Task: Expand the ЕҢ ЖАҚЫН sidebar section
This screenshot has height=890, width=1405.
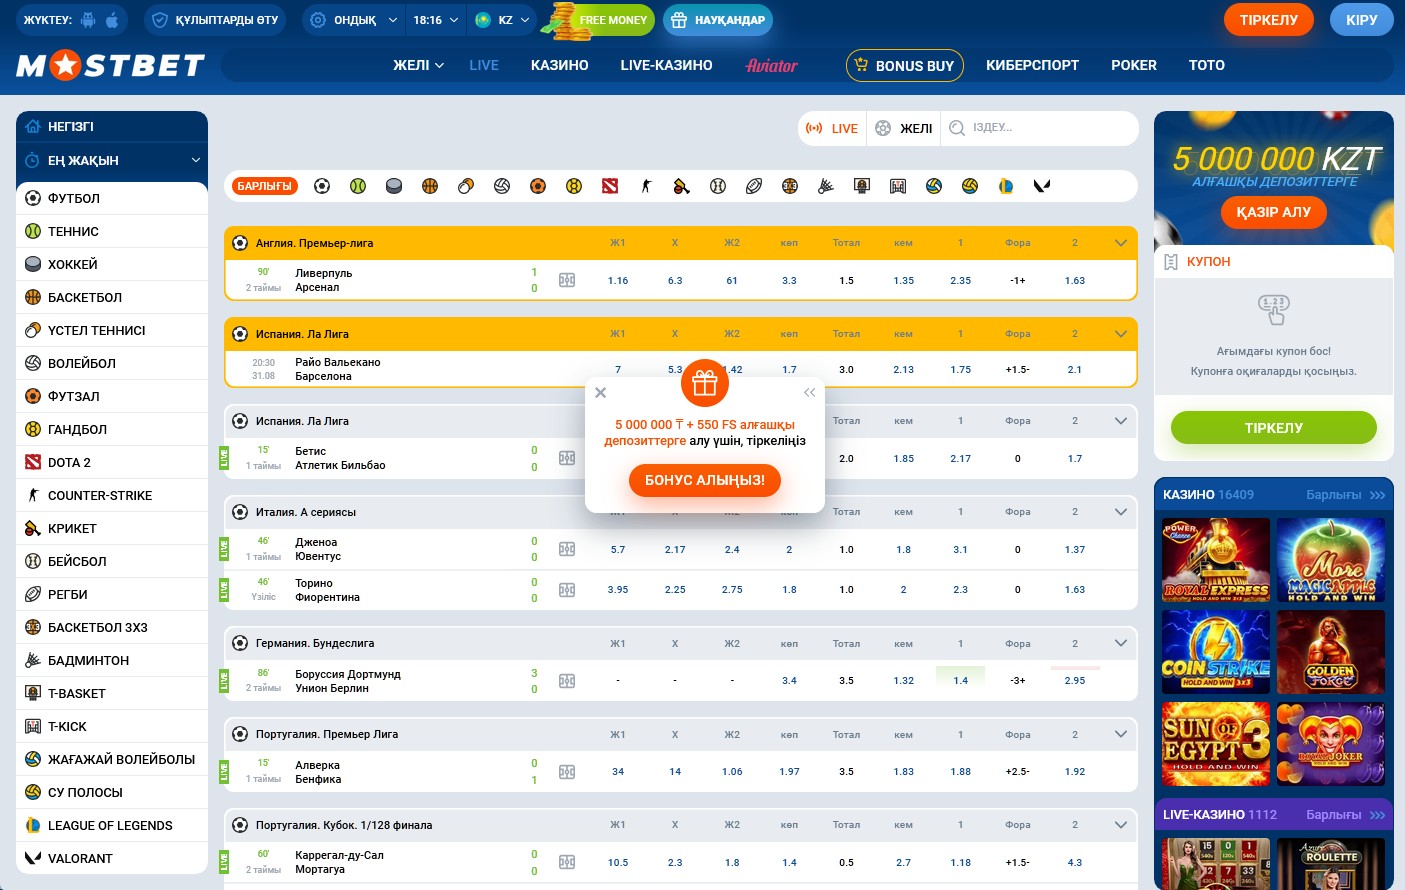Action: click(x=112, y=160)
